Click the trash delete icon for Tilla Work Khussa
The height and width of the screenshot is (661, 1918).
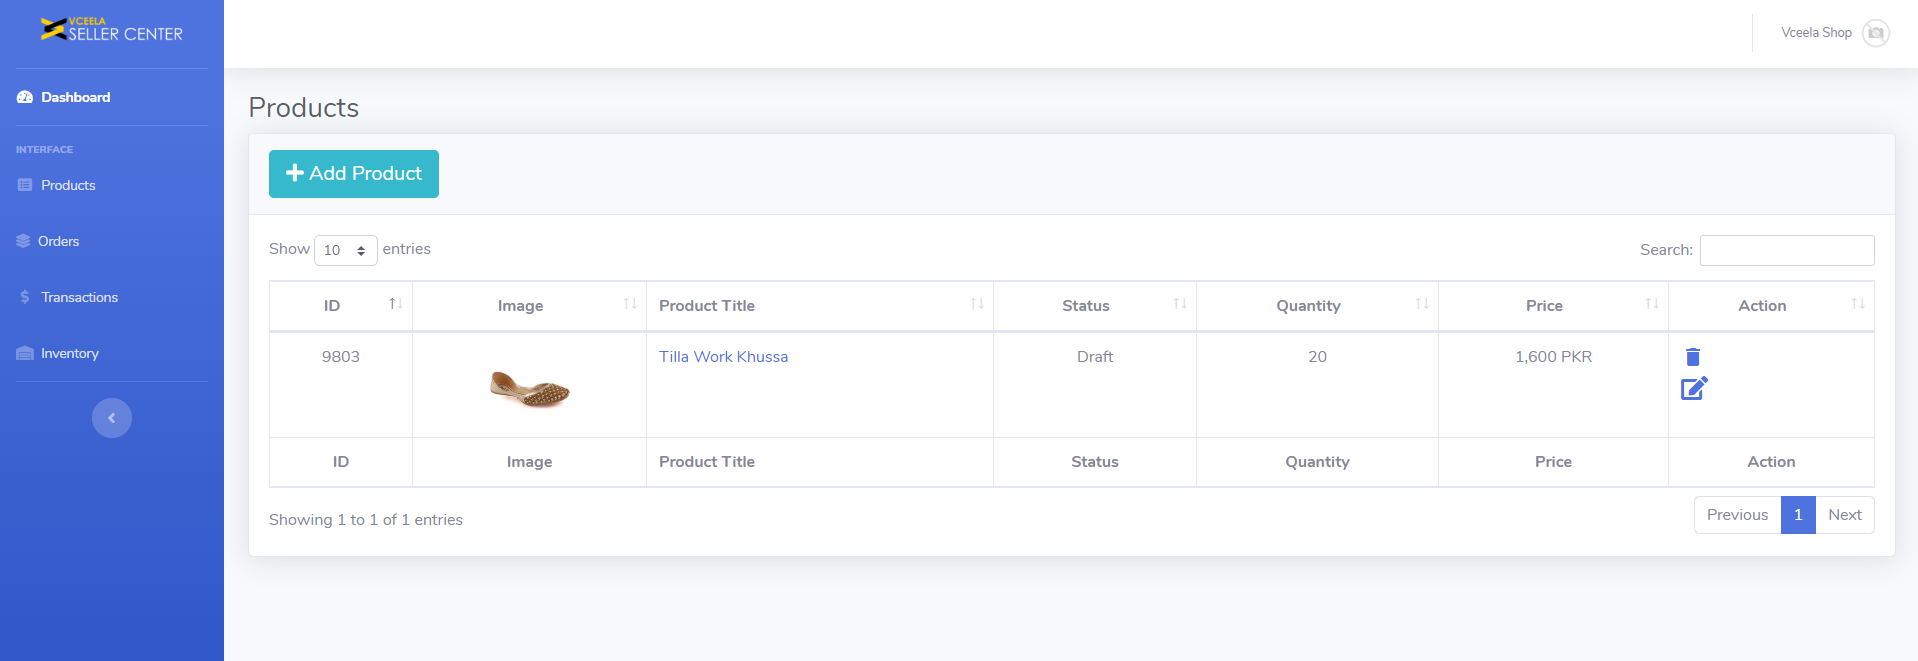click(1692, 357)
